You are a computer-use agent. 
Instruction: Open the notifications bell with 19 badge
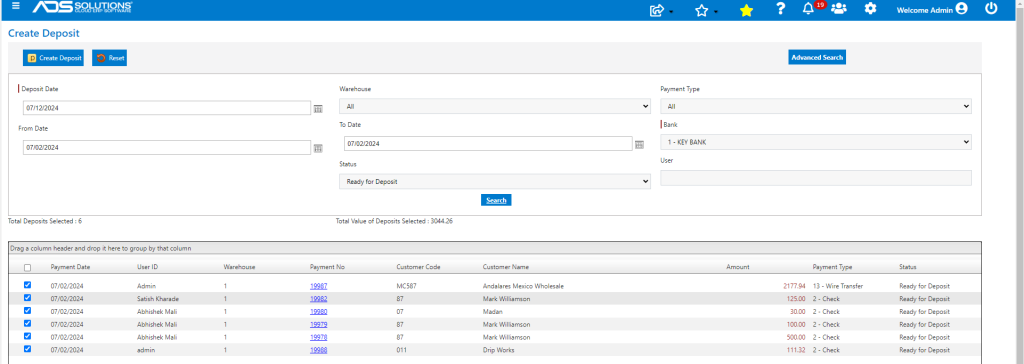coord(808,9)
